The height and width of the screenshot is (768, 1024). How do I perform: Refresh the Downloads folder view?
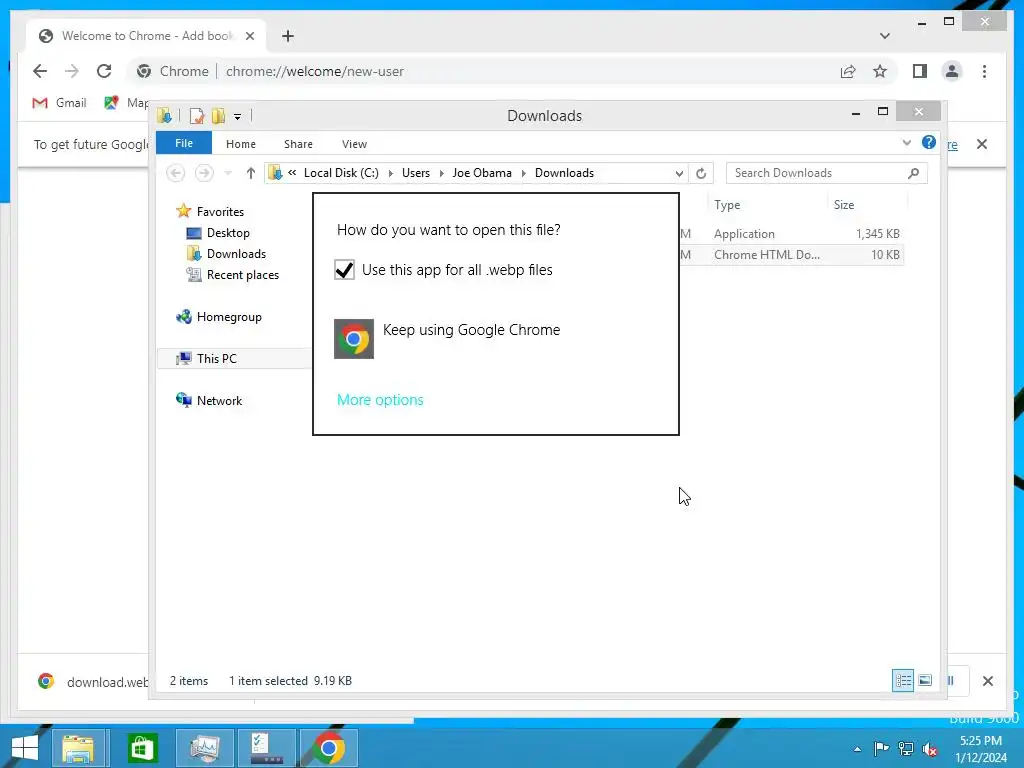[x=701, y=173]
